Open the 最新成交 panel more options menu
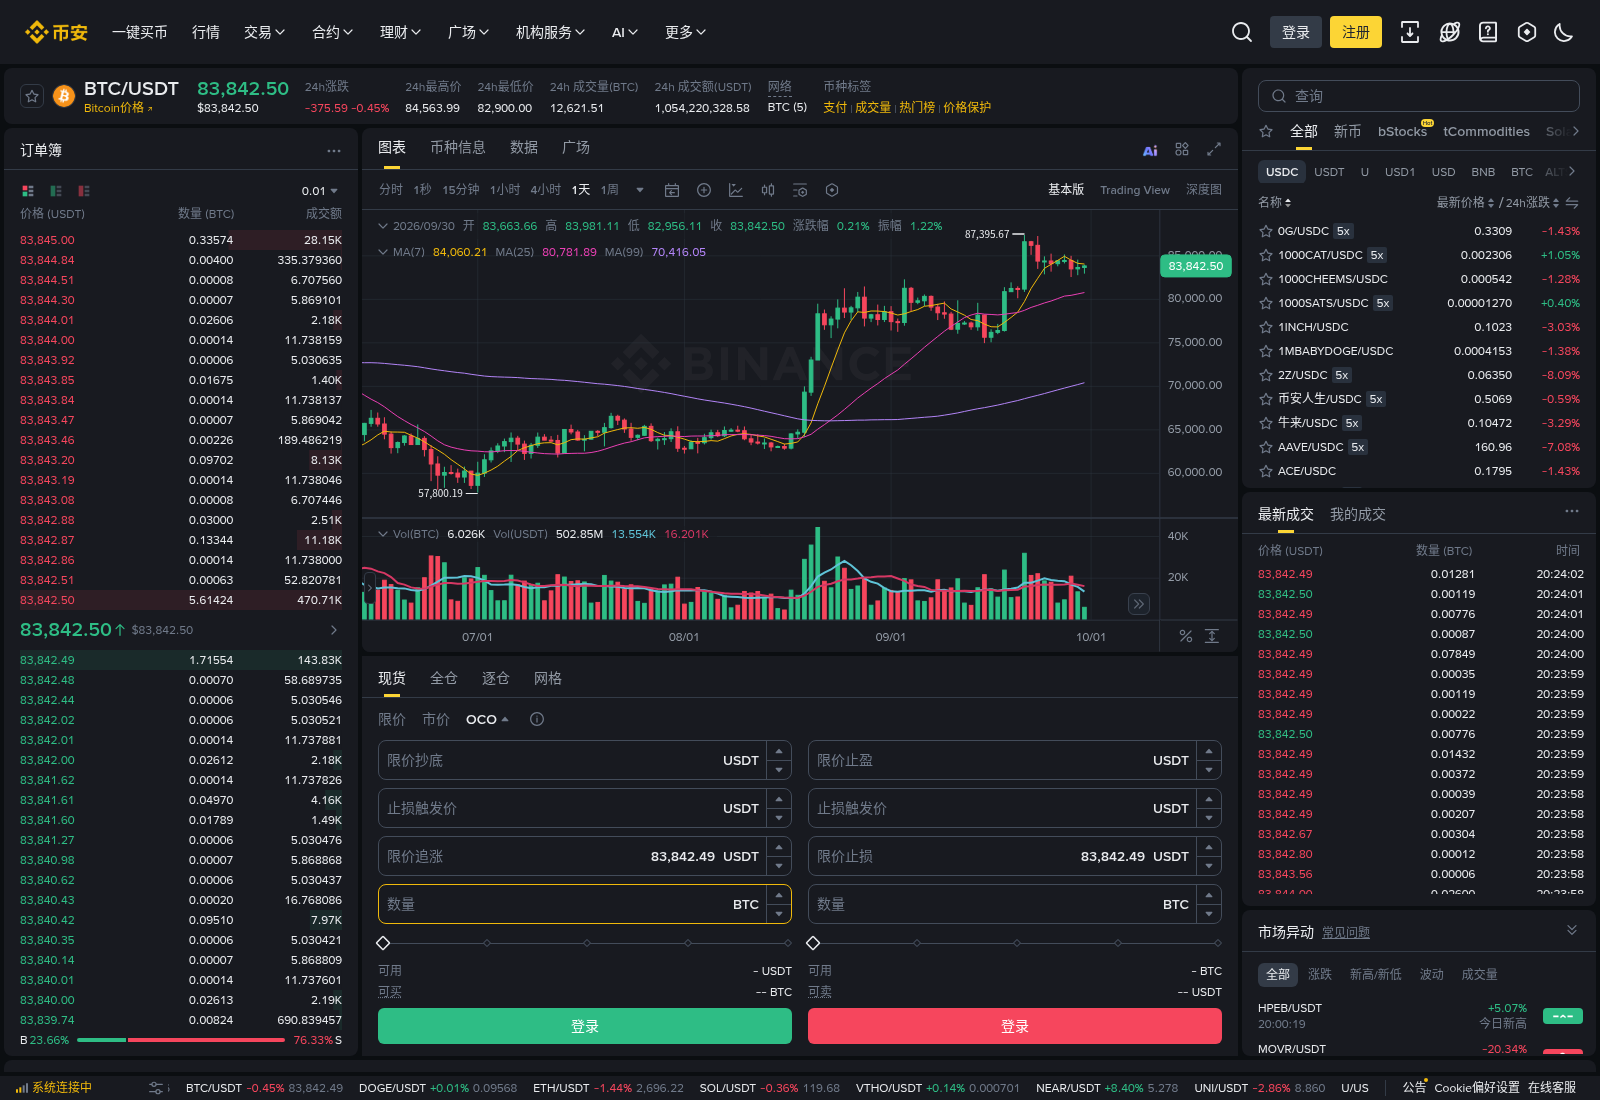 1572,511
